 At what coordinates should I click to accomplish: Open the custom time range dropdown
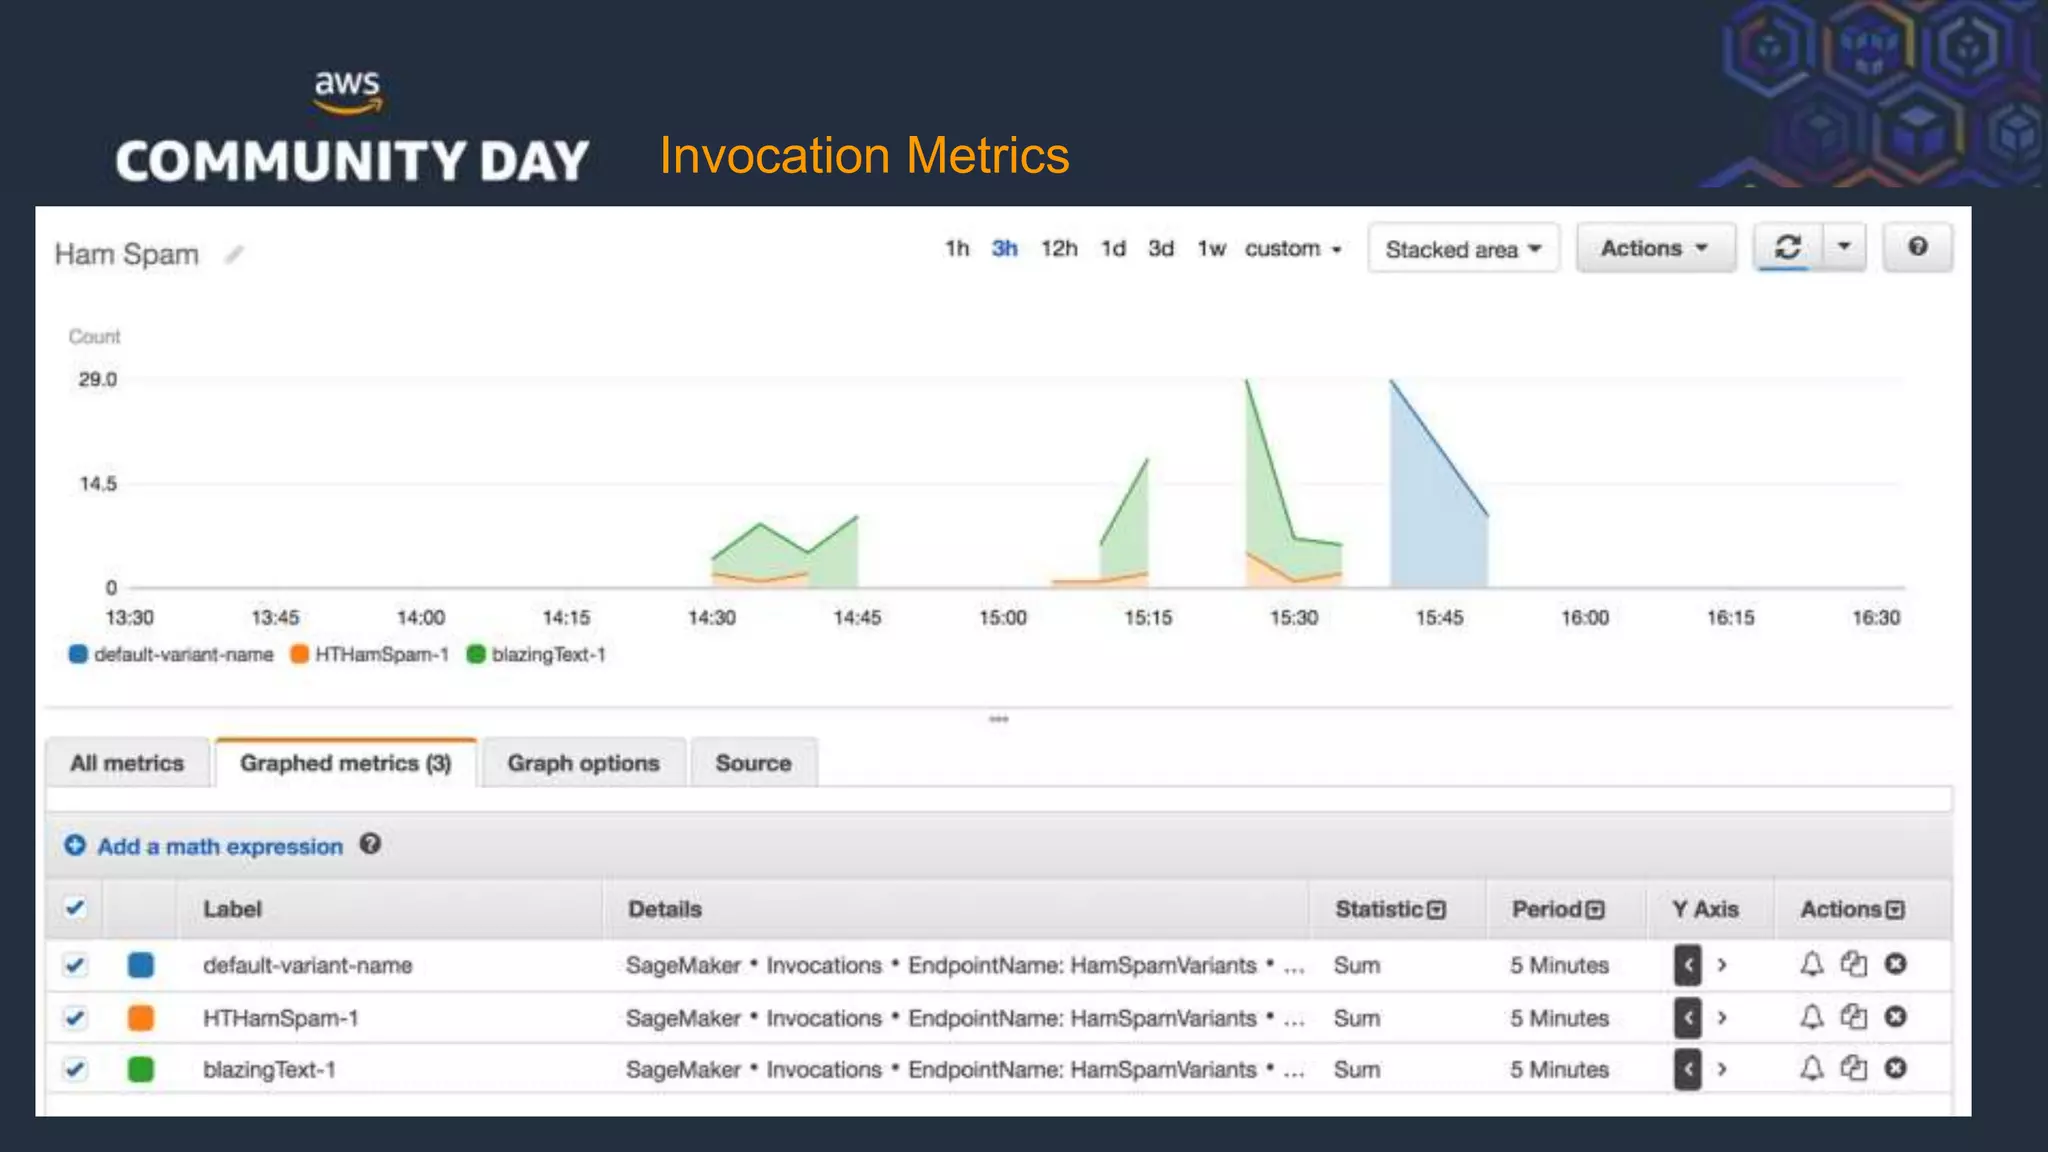tap(1292, 249)
